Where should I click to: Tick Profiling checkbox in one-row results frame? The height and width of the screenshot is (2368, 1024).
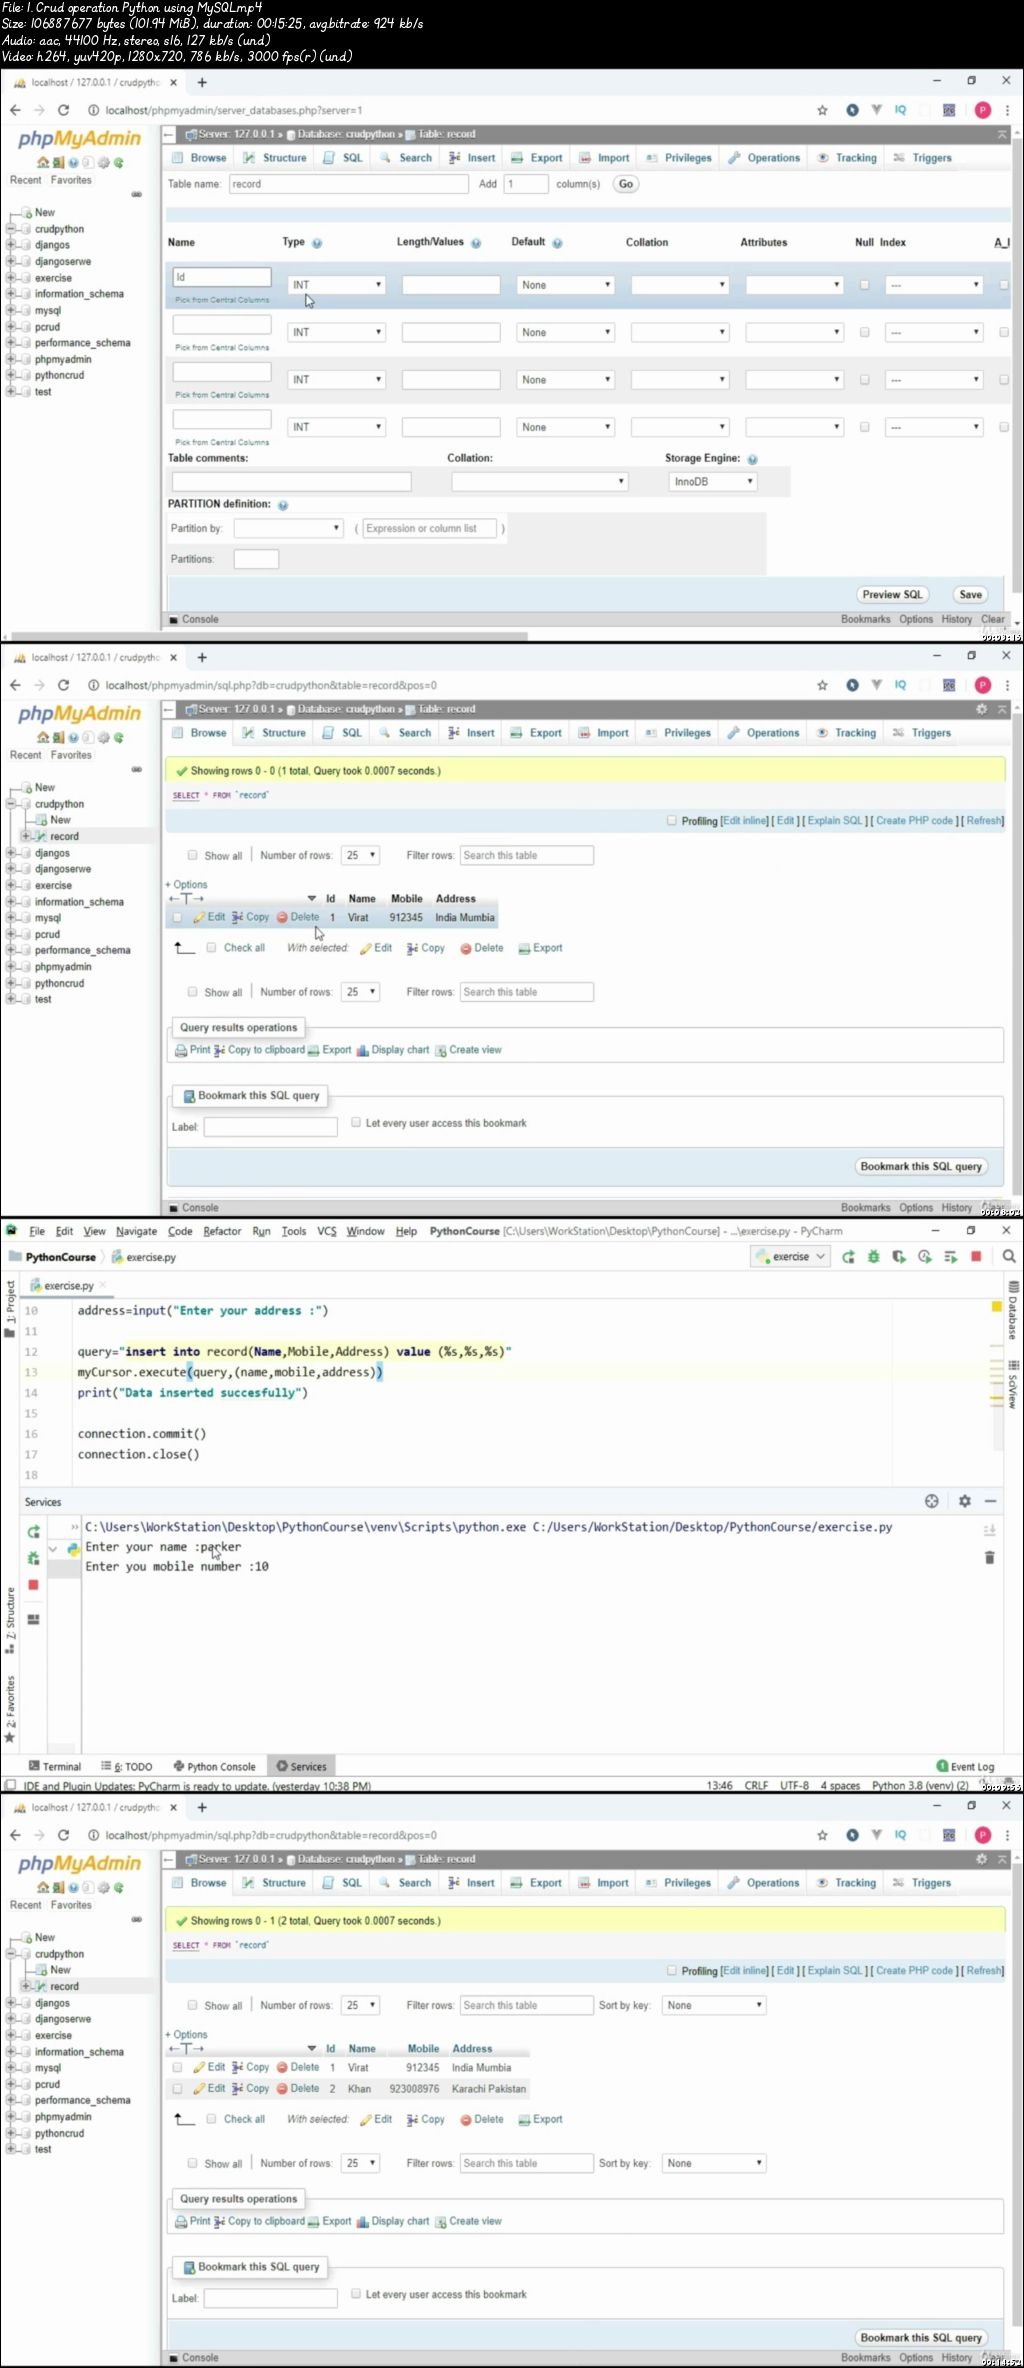672,820
